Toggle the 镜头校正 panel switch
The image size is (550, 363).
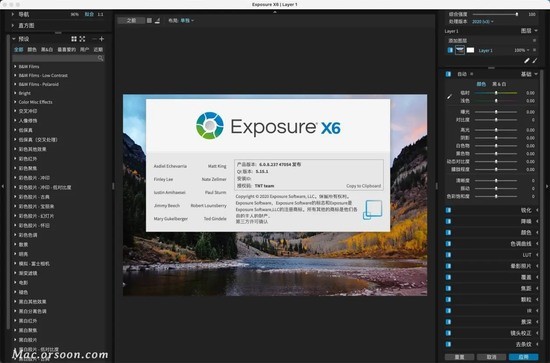coord(448,333)
